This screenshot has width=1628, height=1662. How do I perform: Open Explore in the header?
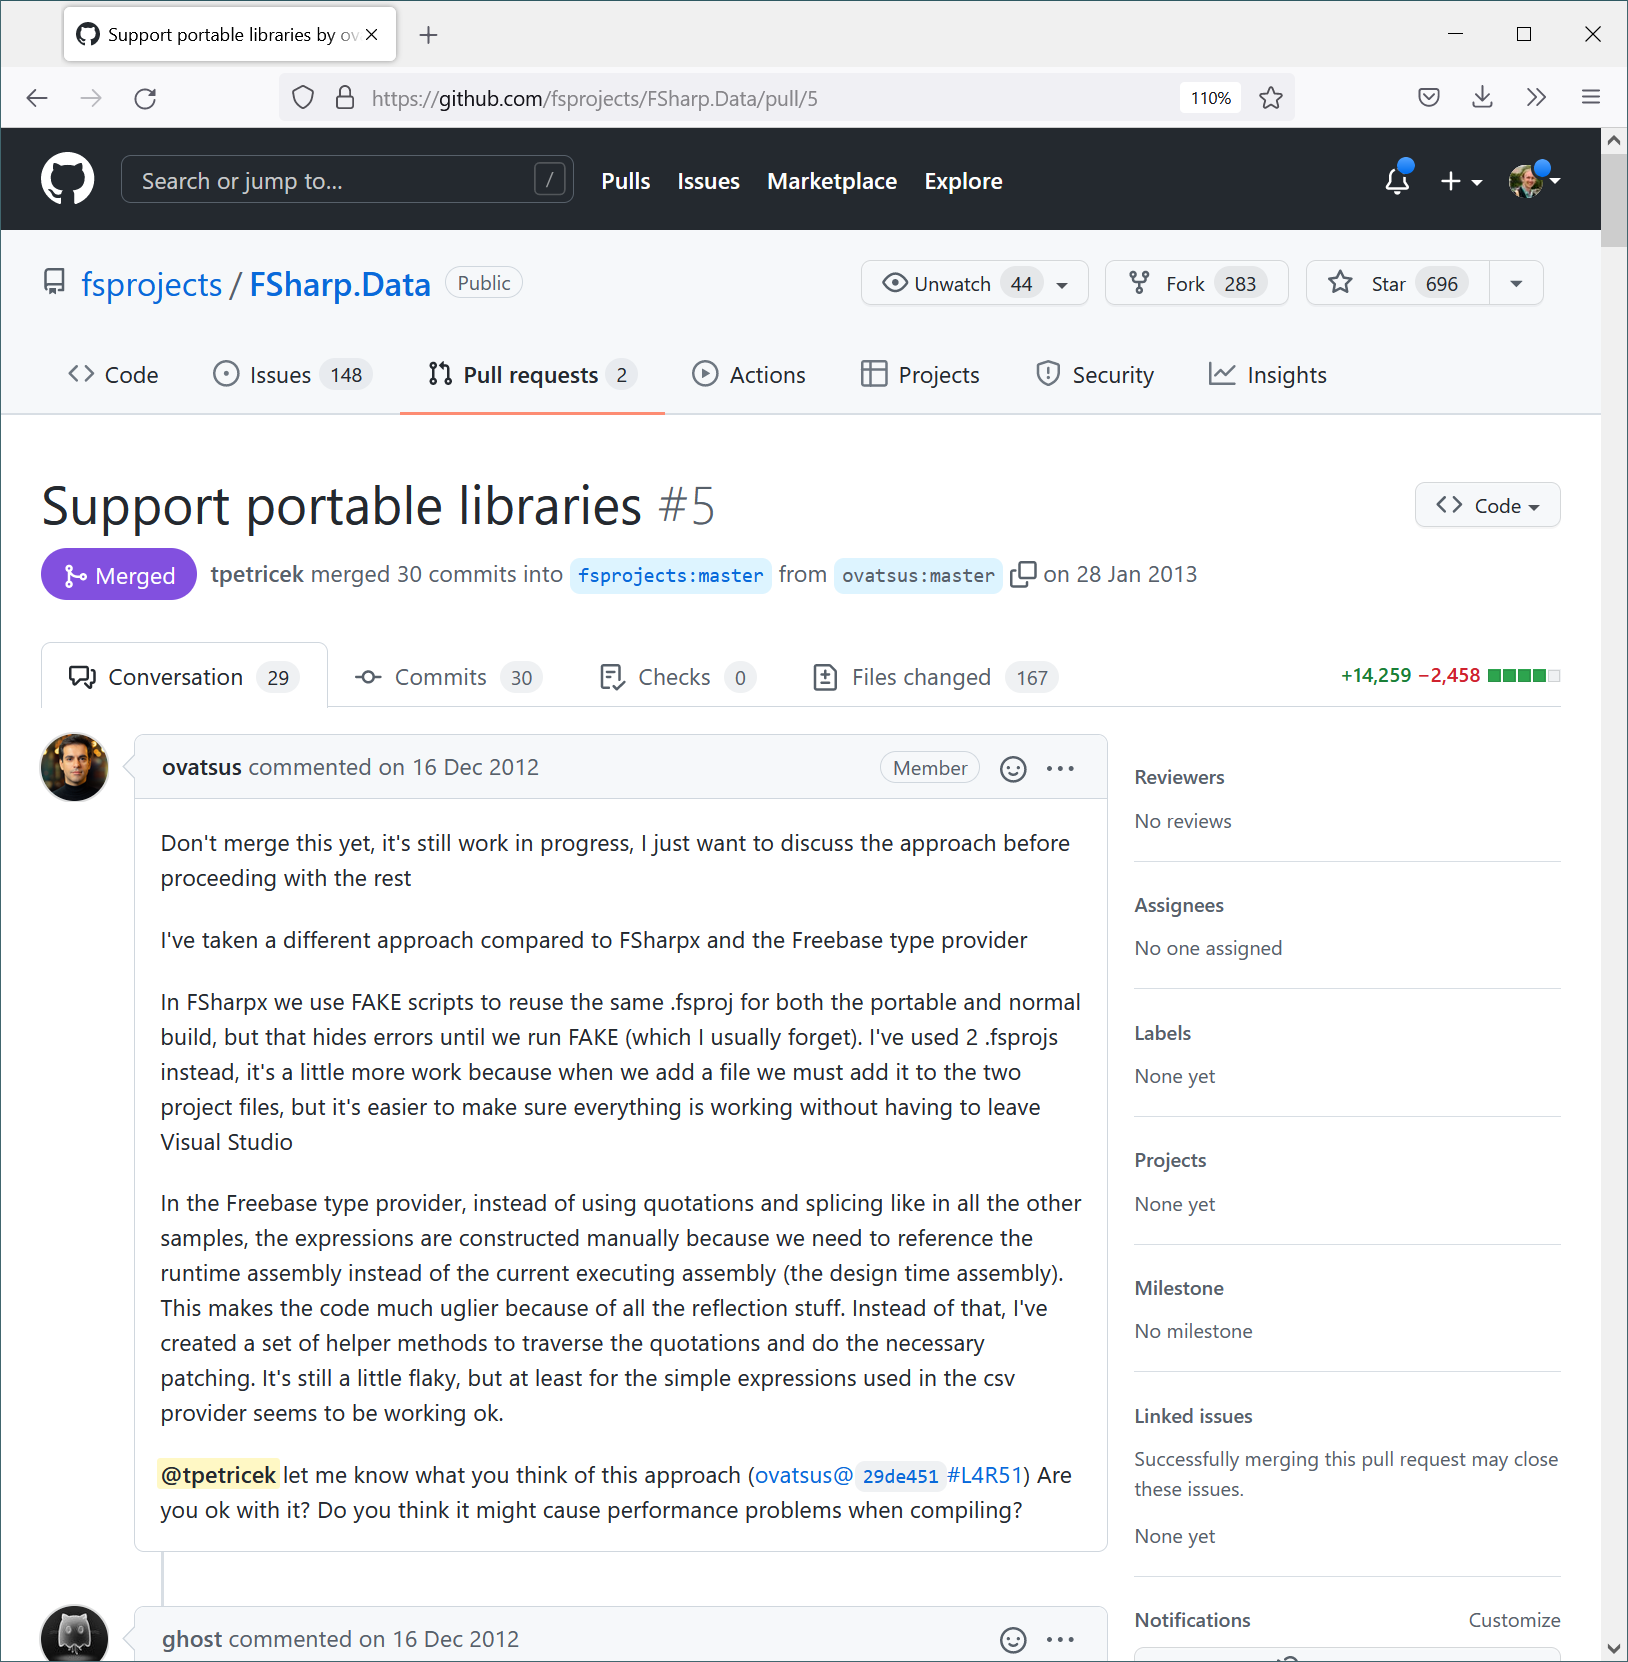[963, 181]
